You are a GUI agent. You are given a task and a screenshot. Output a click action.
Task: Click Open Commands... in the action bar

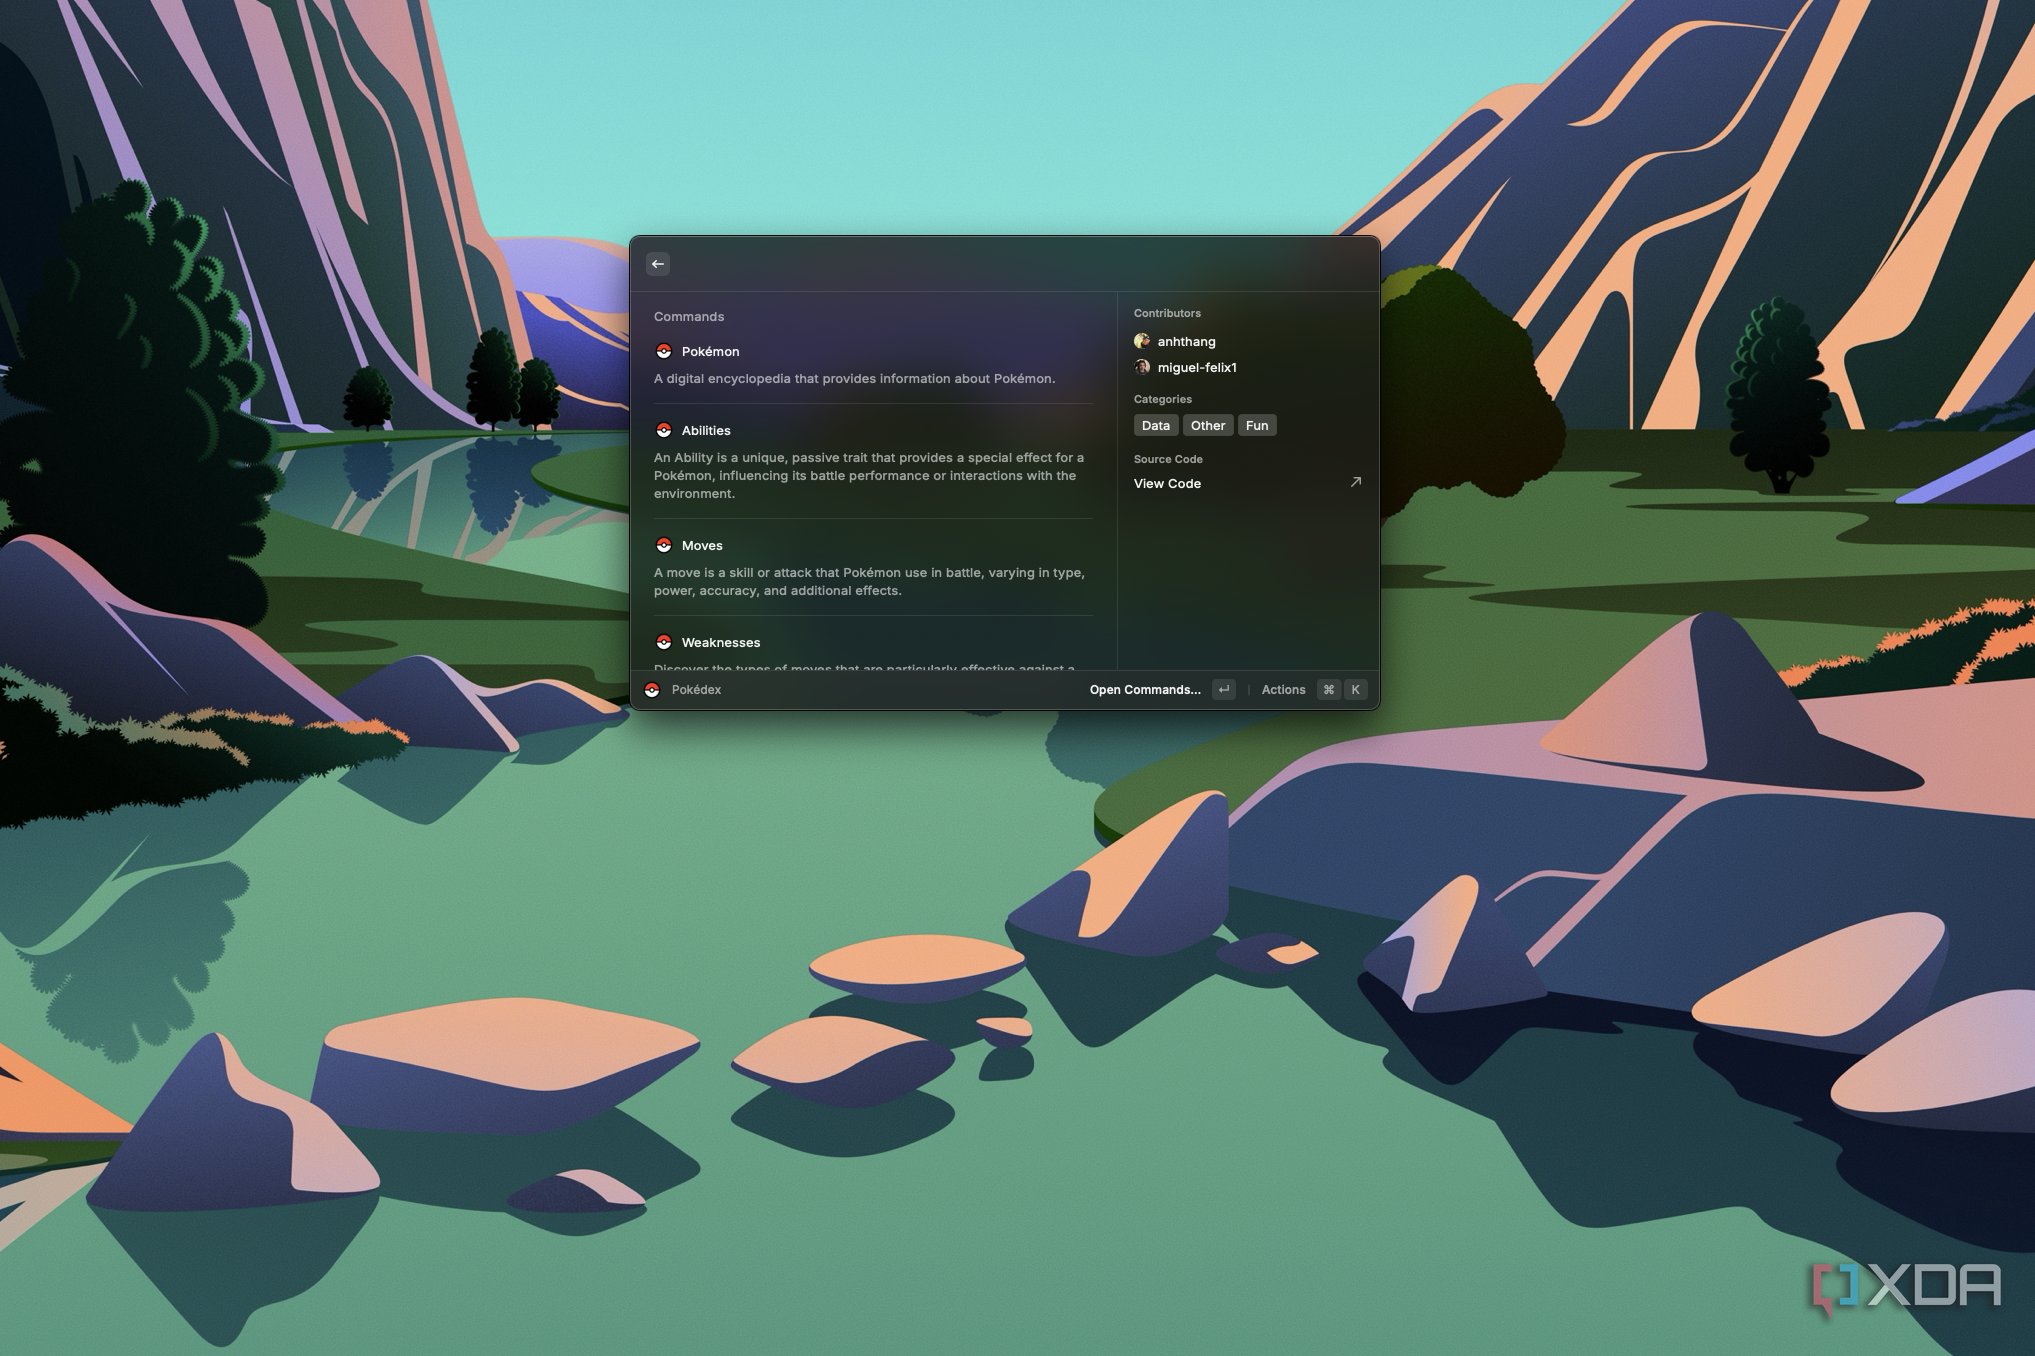pyautogui.click(x=1145, y=690)
